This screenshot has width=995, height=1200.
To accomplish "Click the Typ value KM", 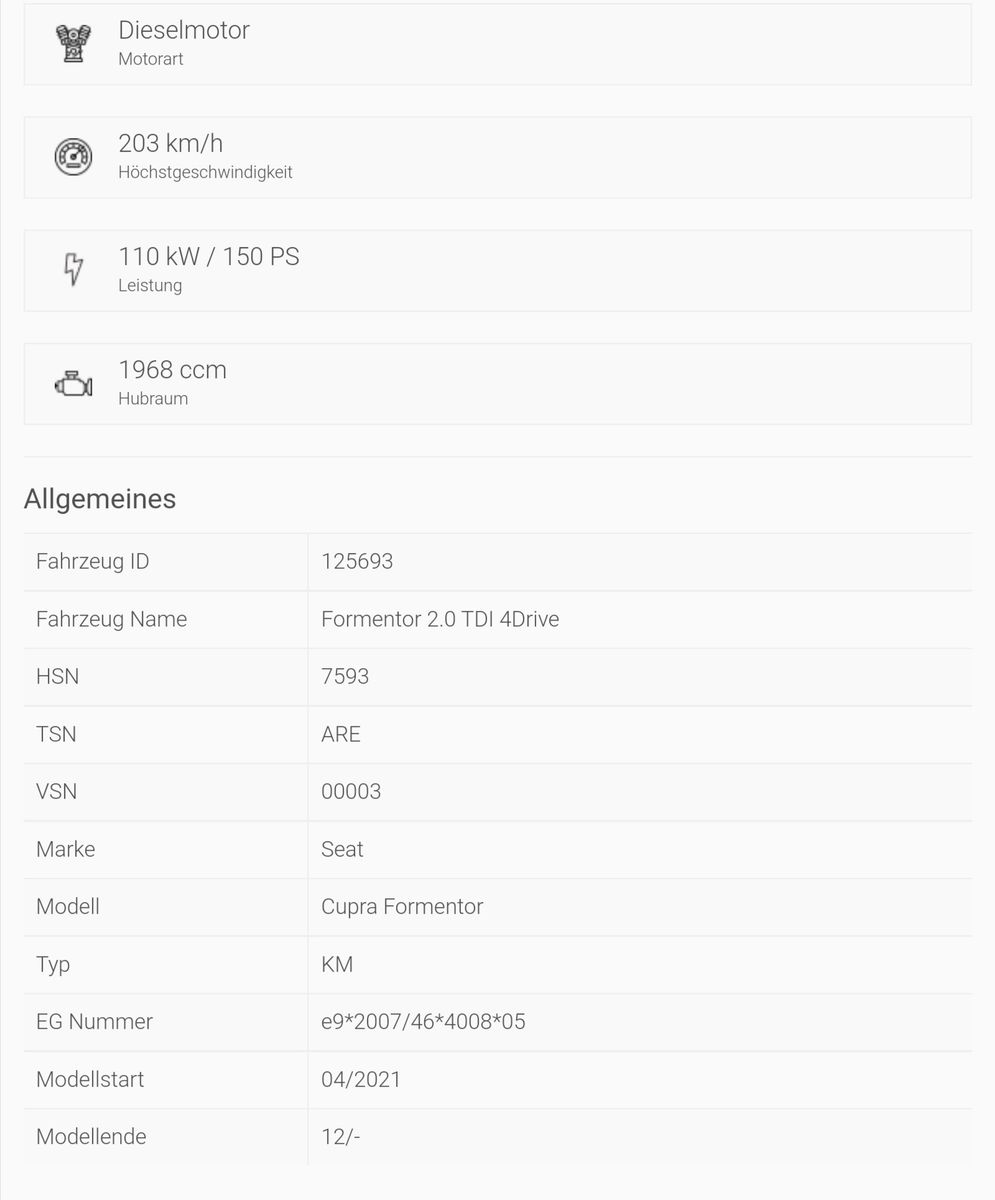I will coord(337,965).
